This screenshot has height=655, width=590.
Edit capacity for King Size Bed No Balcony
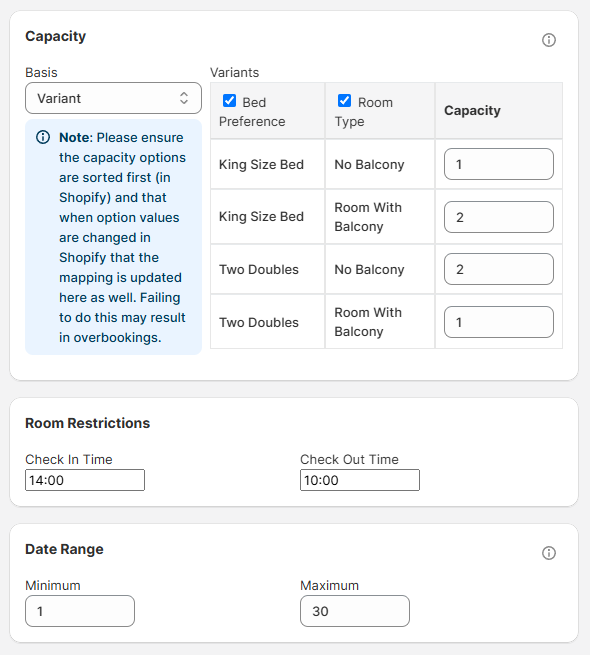[x=498, y=164]
